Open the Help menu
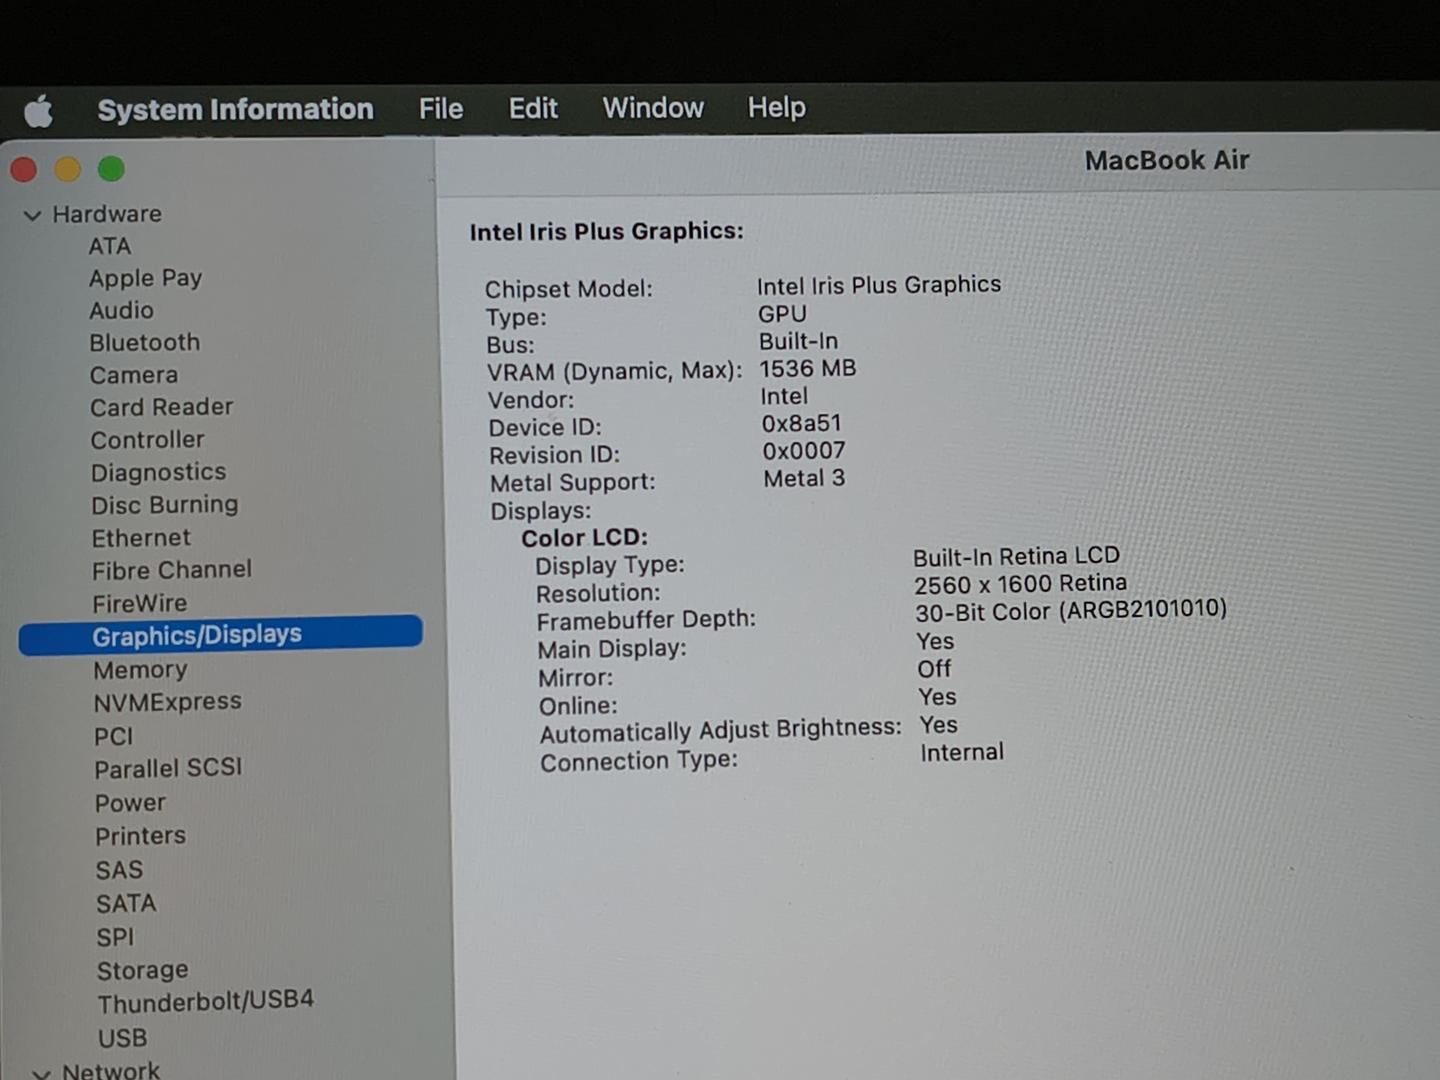The width and height of the screenshot is (1440, 1080). 776,107
